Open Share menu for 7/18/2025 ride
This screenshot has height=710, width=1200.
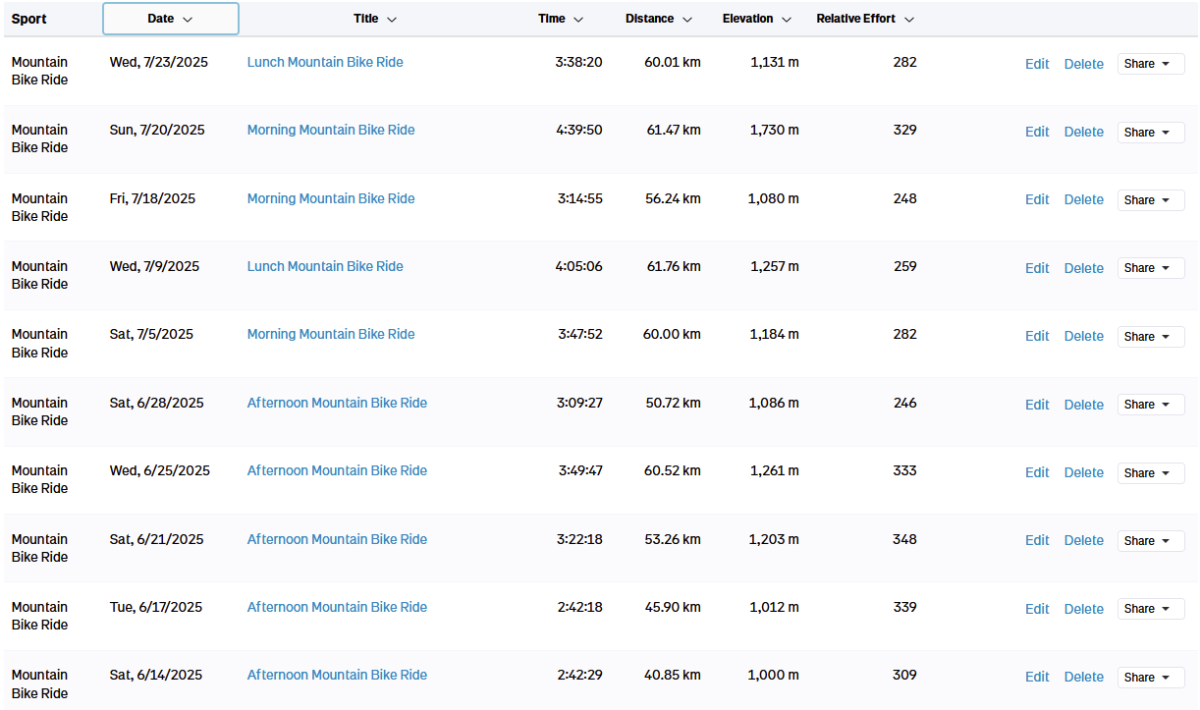(1151, 200)
